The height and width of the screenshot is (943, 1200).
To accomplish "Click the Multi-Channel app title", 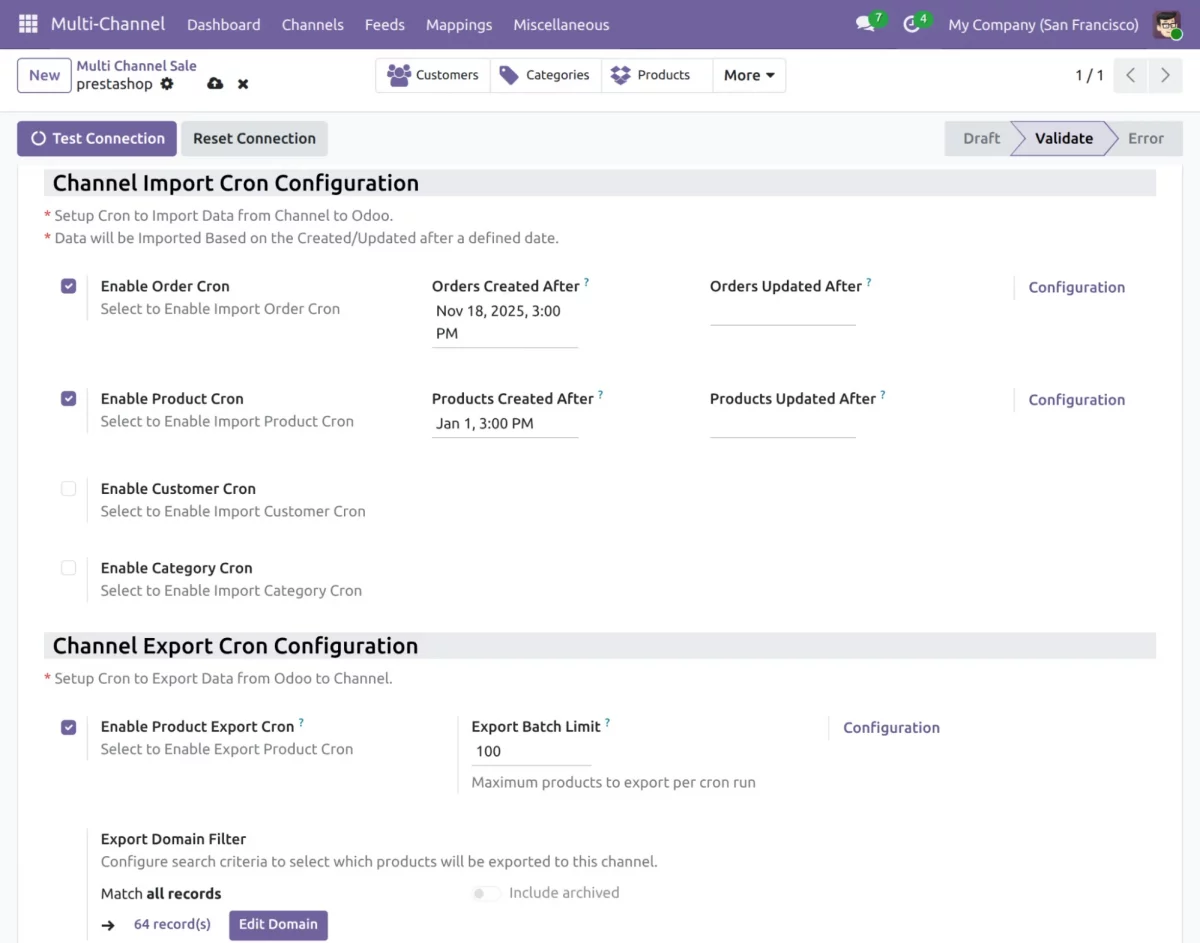I will point(107,24).
